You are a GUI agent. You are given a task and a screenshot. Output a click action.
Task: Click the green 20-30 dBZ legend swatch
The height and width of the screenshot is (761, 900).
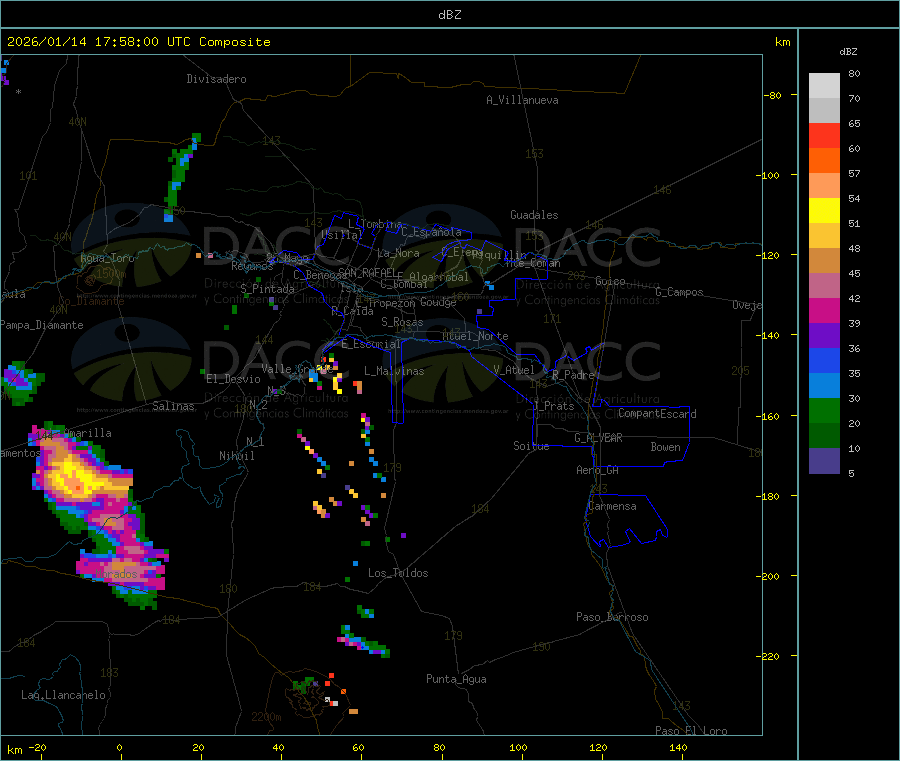click(x=824, y=410)
